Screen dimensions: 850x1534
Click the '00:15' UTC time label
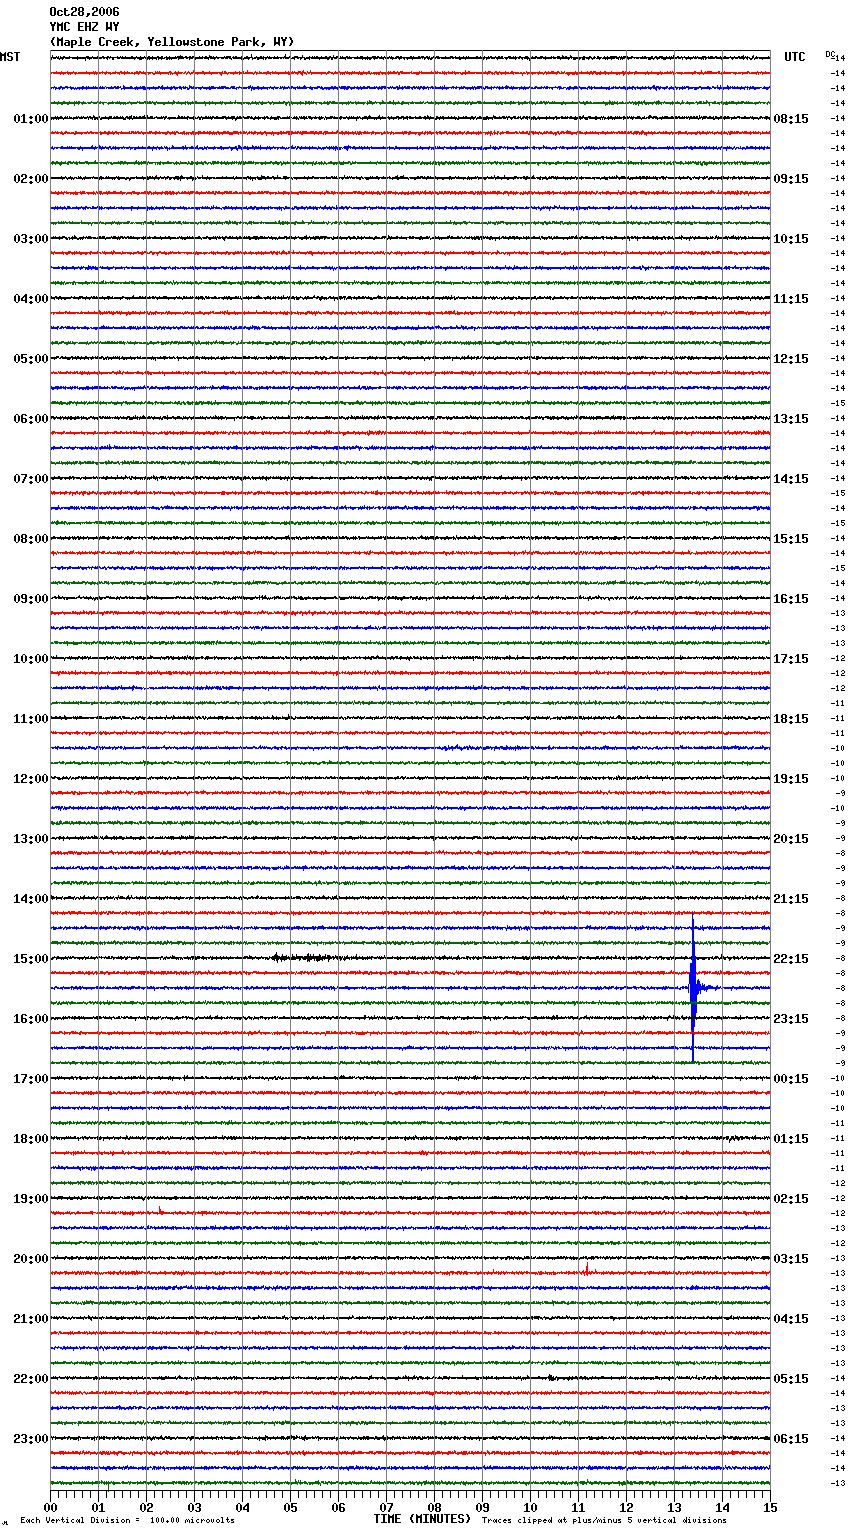coord(791,1079)
